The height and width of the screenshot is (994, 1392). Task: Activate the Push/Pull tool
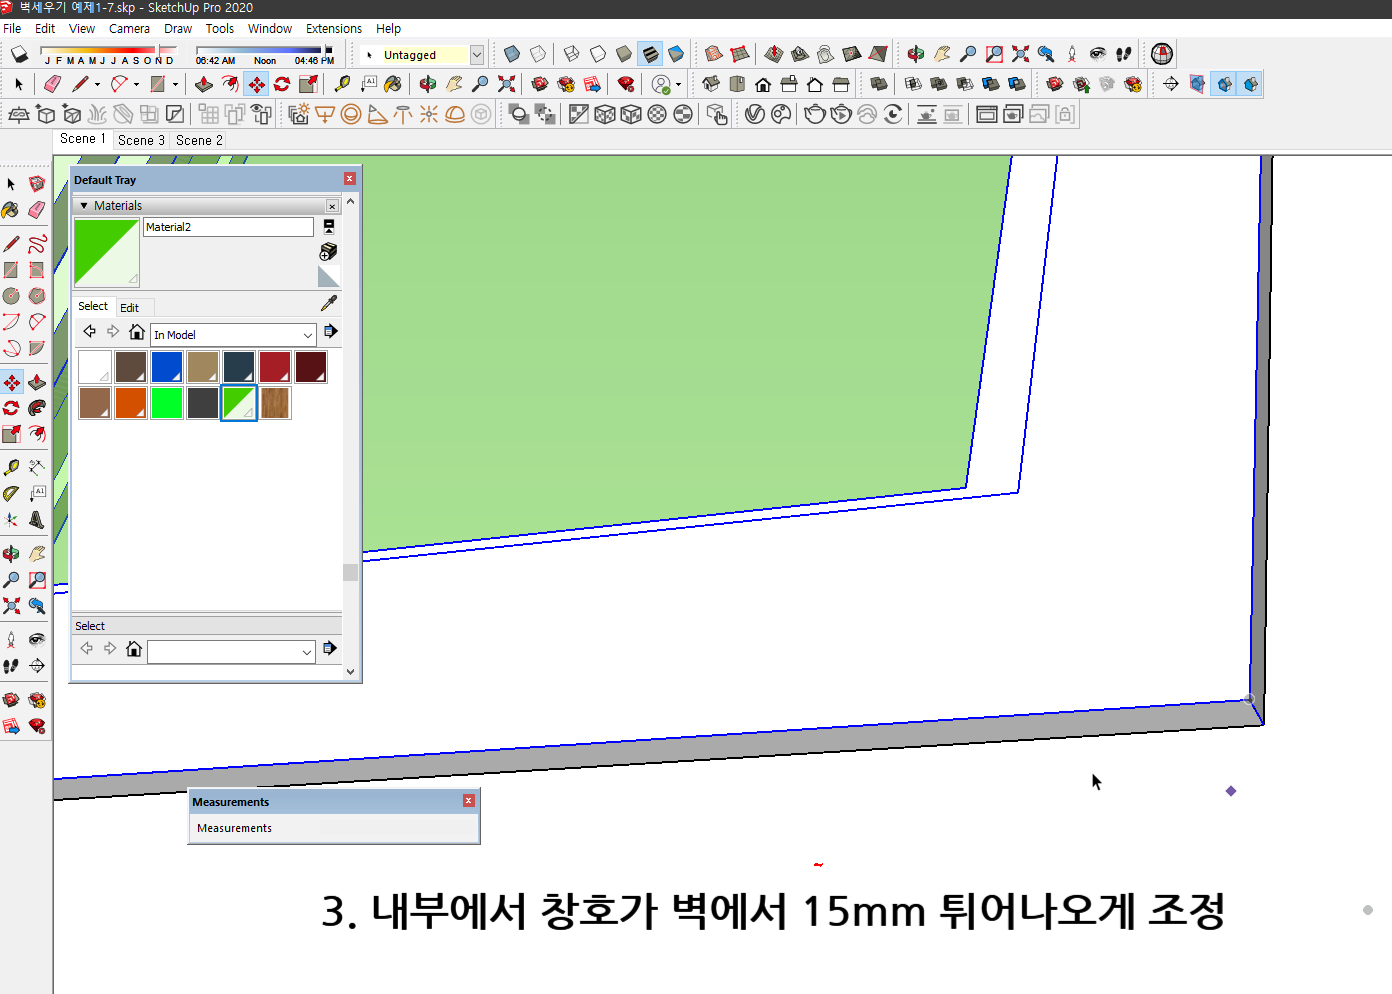click(37, 381)
